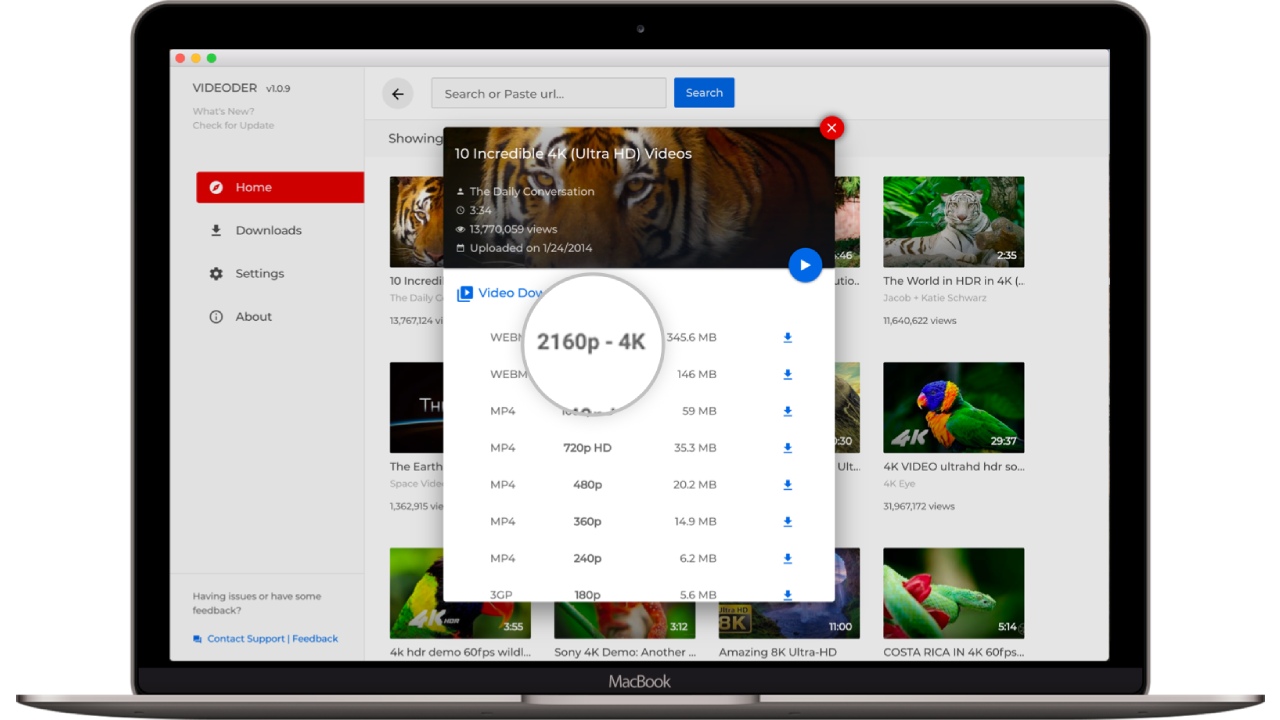
Task: Open the colorful parrot 29:37 thumbnail
Action: (953, 407)
